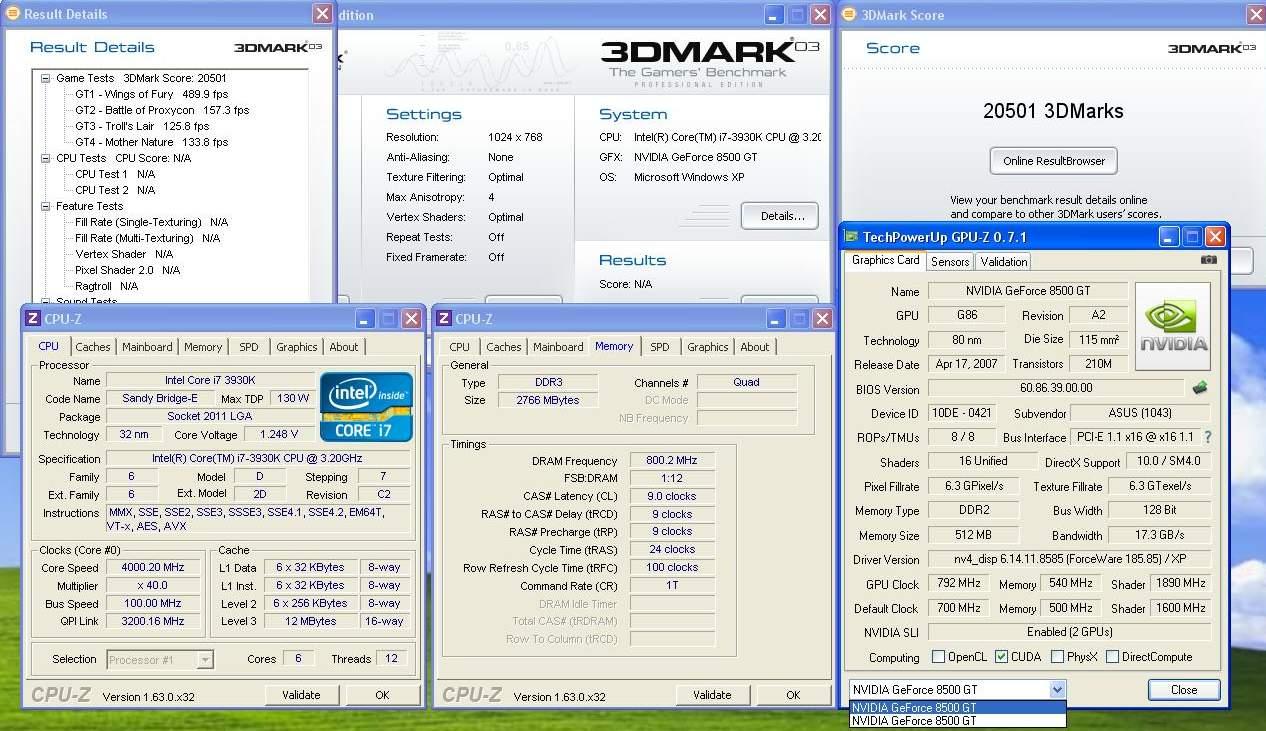Click Validate in the left CPU-Z window
This screenshot has height=731, width=1266.
coord(301,695)
